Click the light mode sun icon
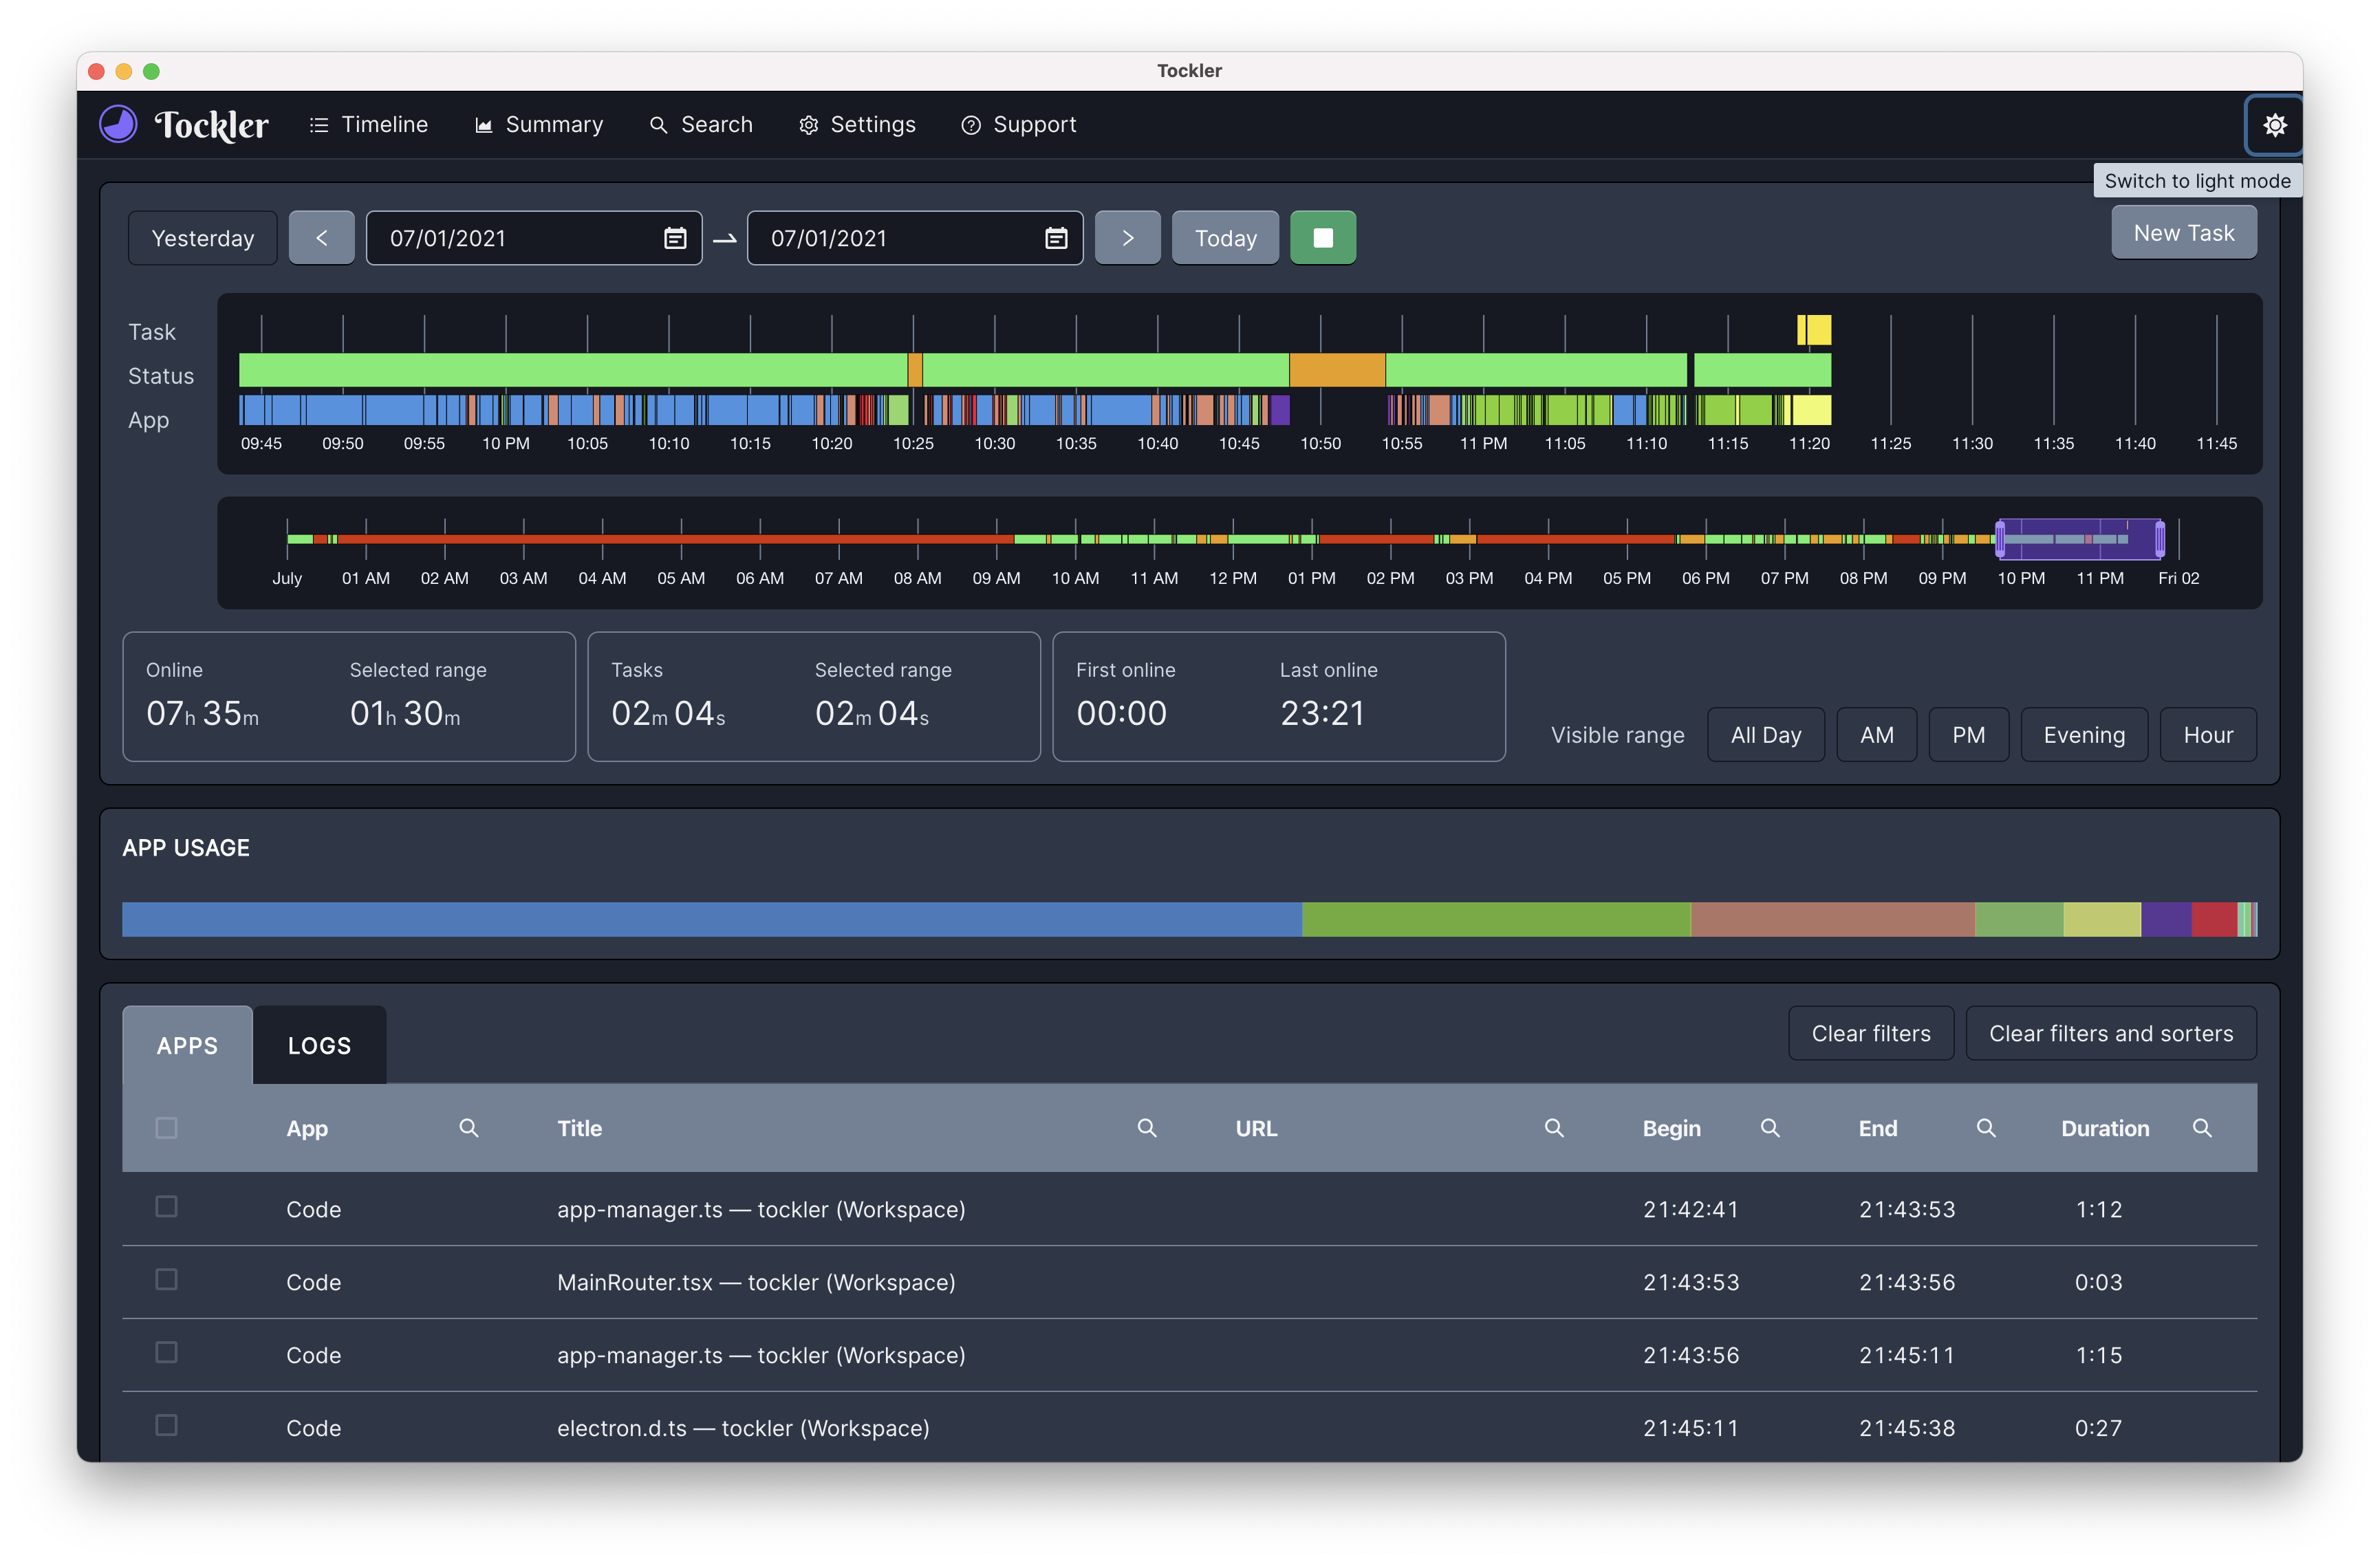This screenshot has height=1564, width=2380. pyautogui.click(x=2274, y=125)
